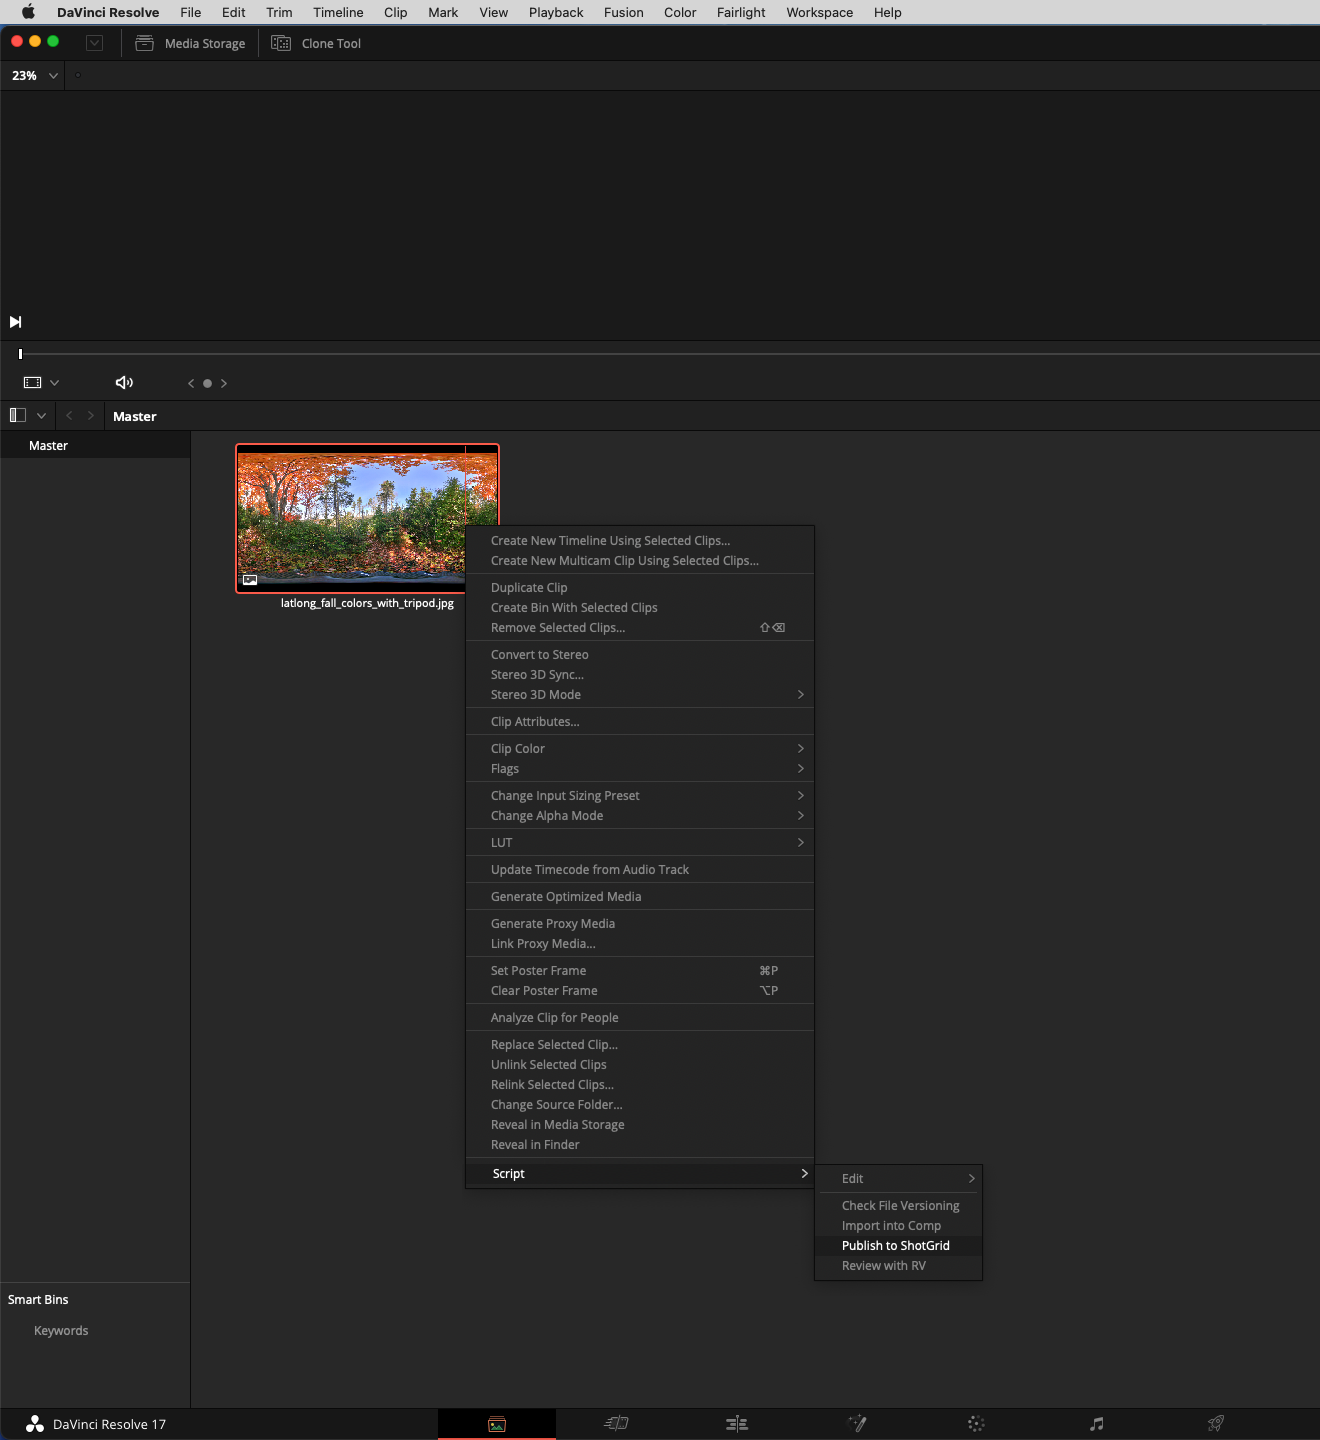The width and height of the screenshot is (1320, 1440).
Task: Open the workspace layout dropdown in the top toolbar
Action: click(95, 43)
